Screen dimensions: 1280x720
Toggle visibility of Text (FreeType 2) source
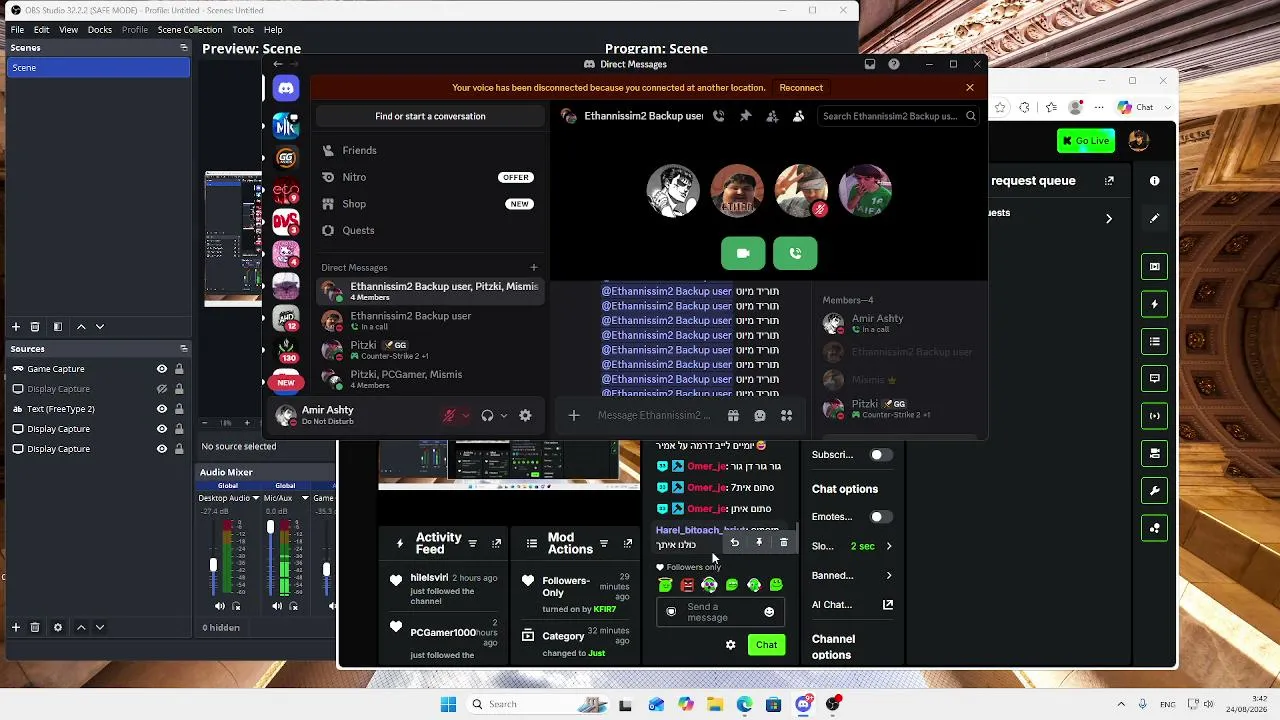tap(161, 409)
